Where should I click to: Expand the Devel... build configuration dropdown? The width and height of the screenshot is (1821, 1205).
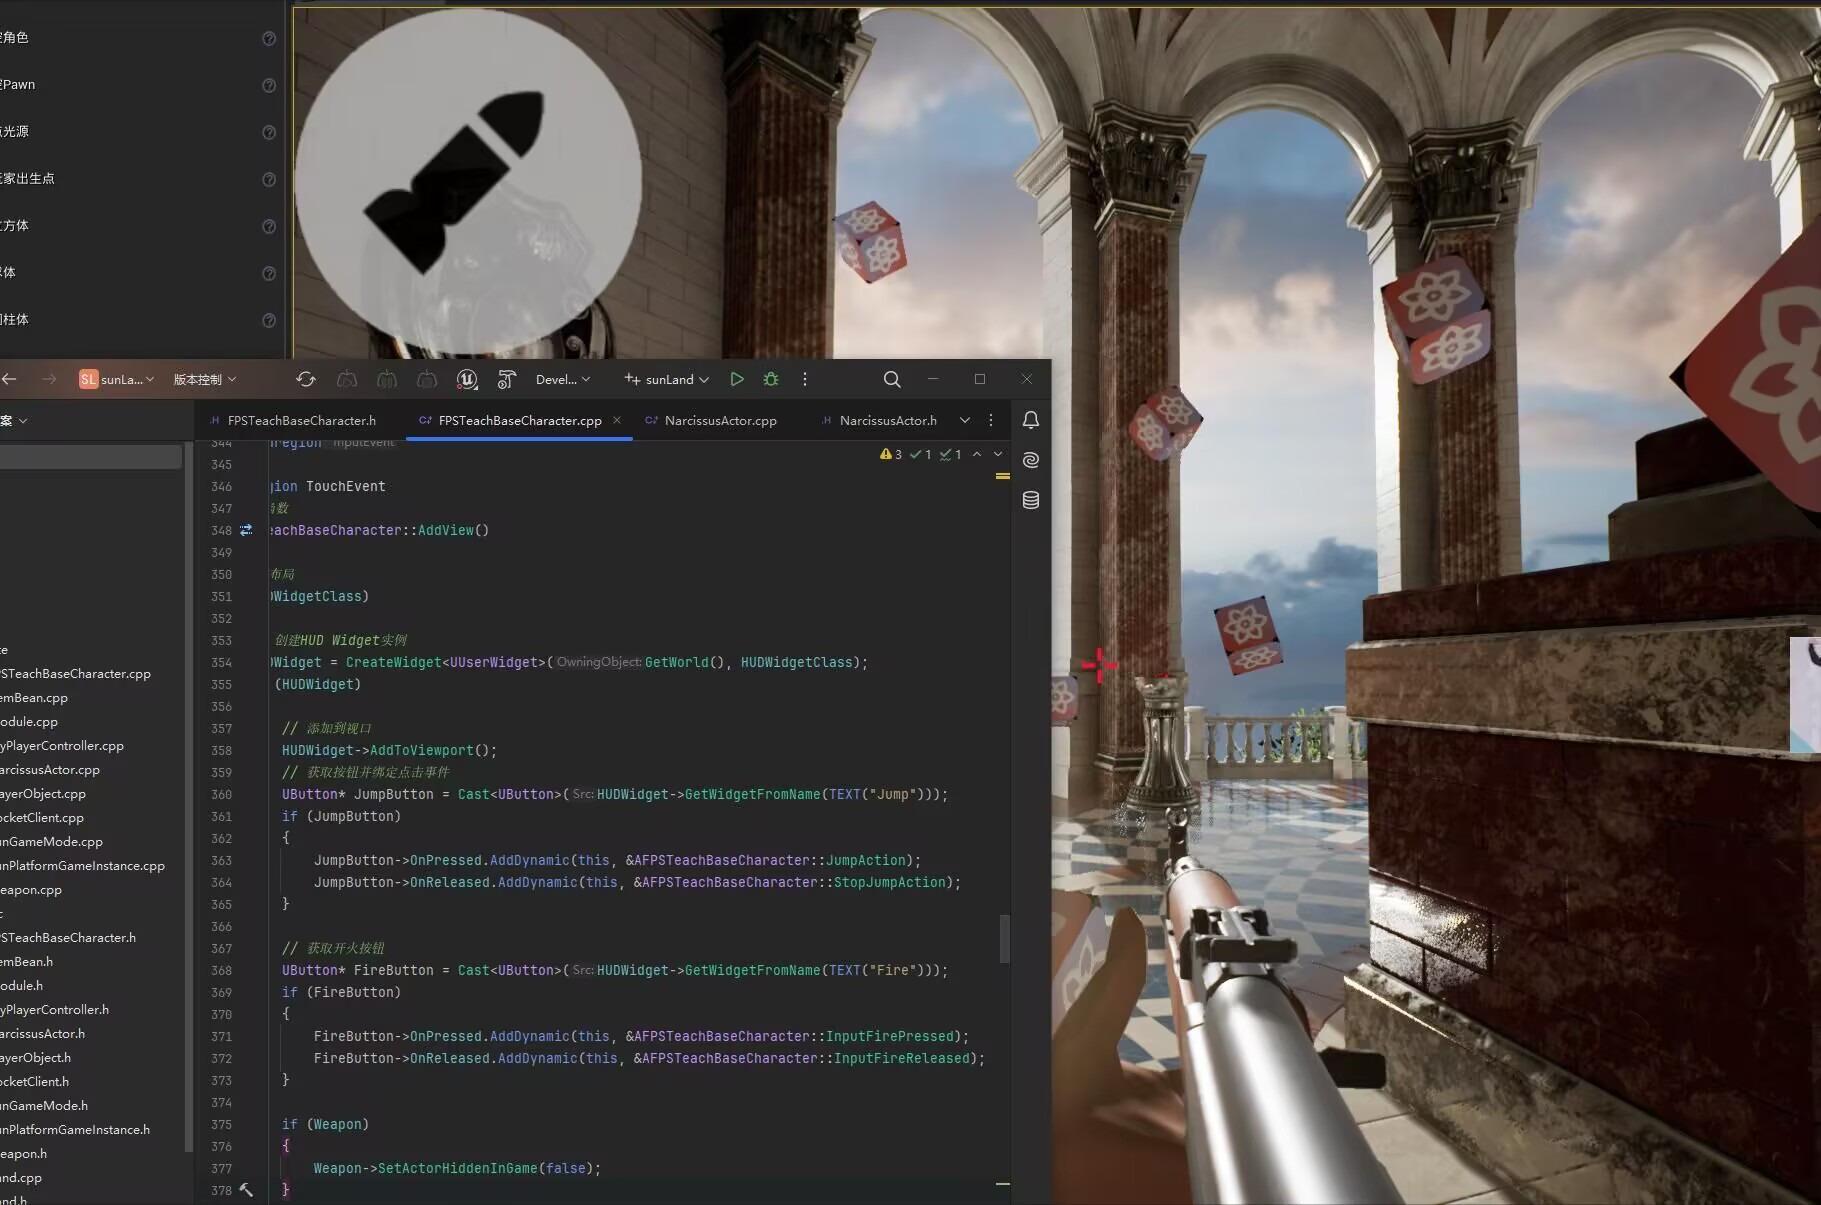click(x=563, y=379)
